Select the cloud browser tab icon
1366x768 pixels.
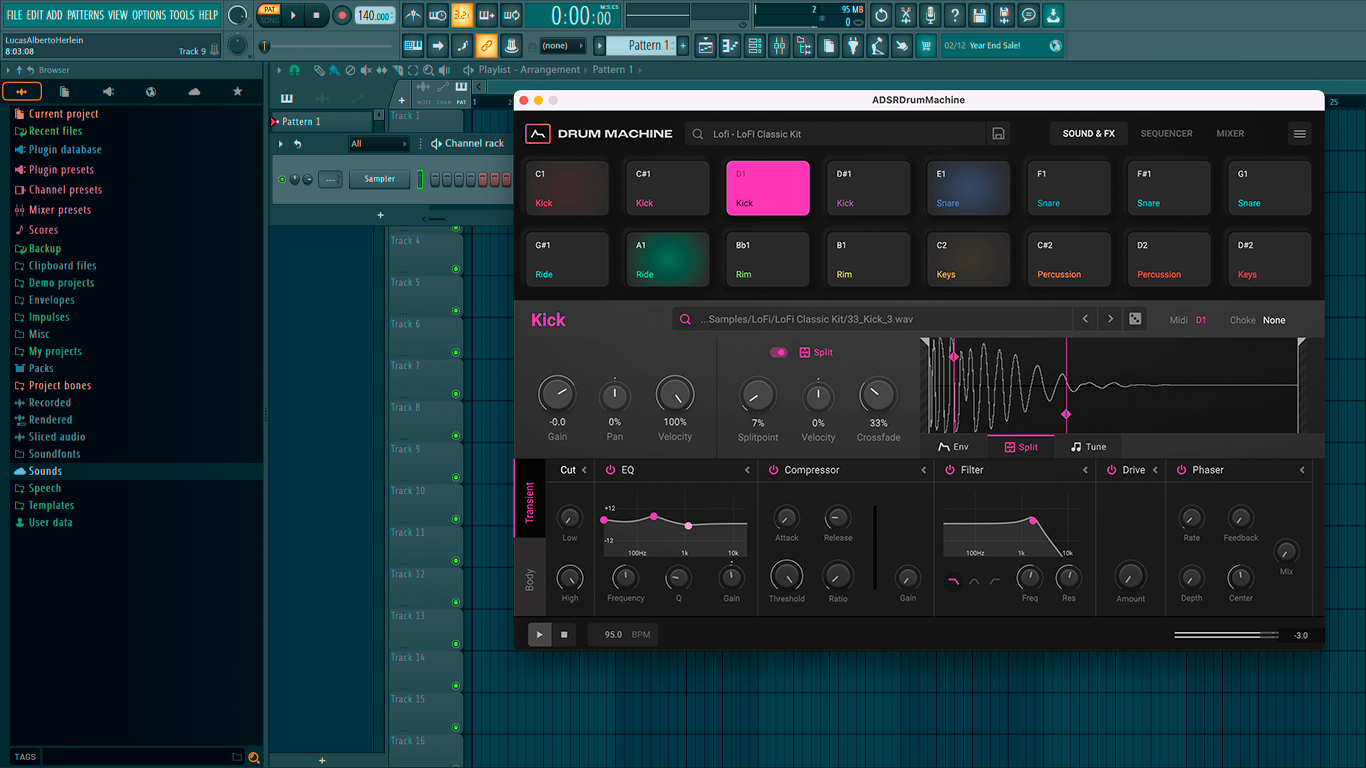(x=194, y=91)
